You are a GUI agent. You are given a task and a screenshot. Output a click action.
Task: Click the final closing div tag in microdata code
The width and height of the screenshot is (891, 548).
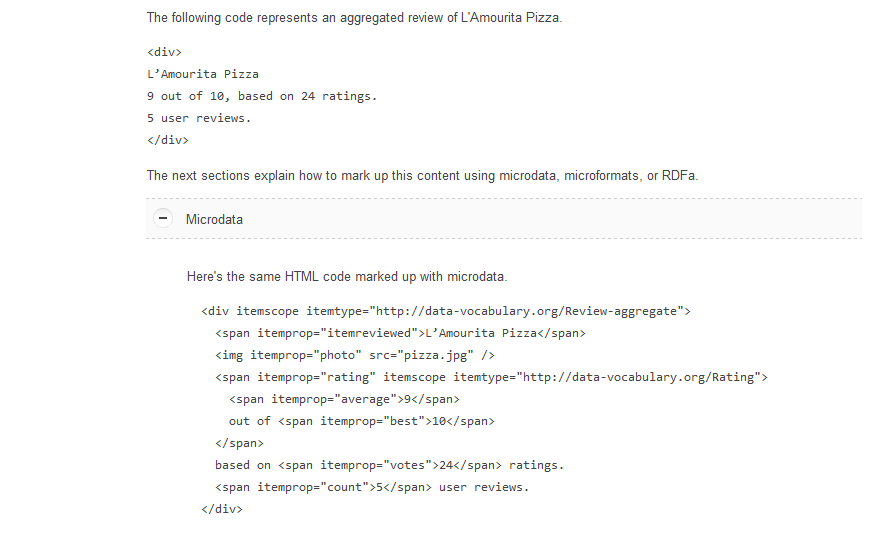point(222,509)
